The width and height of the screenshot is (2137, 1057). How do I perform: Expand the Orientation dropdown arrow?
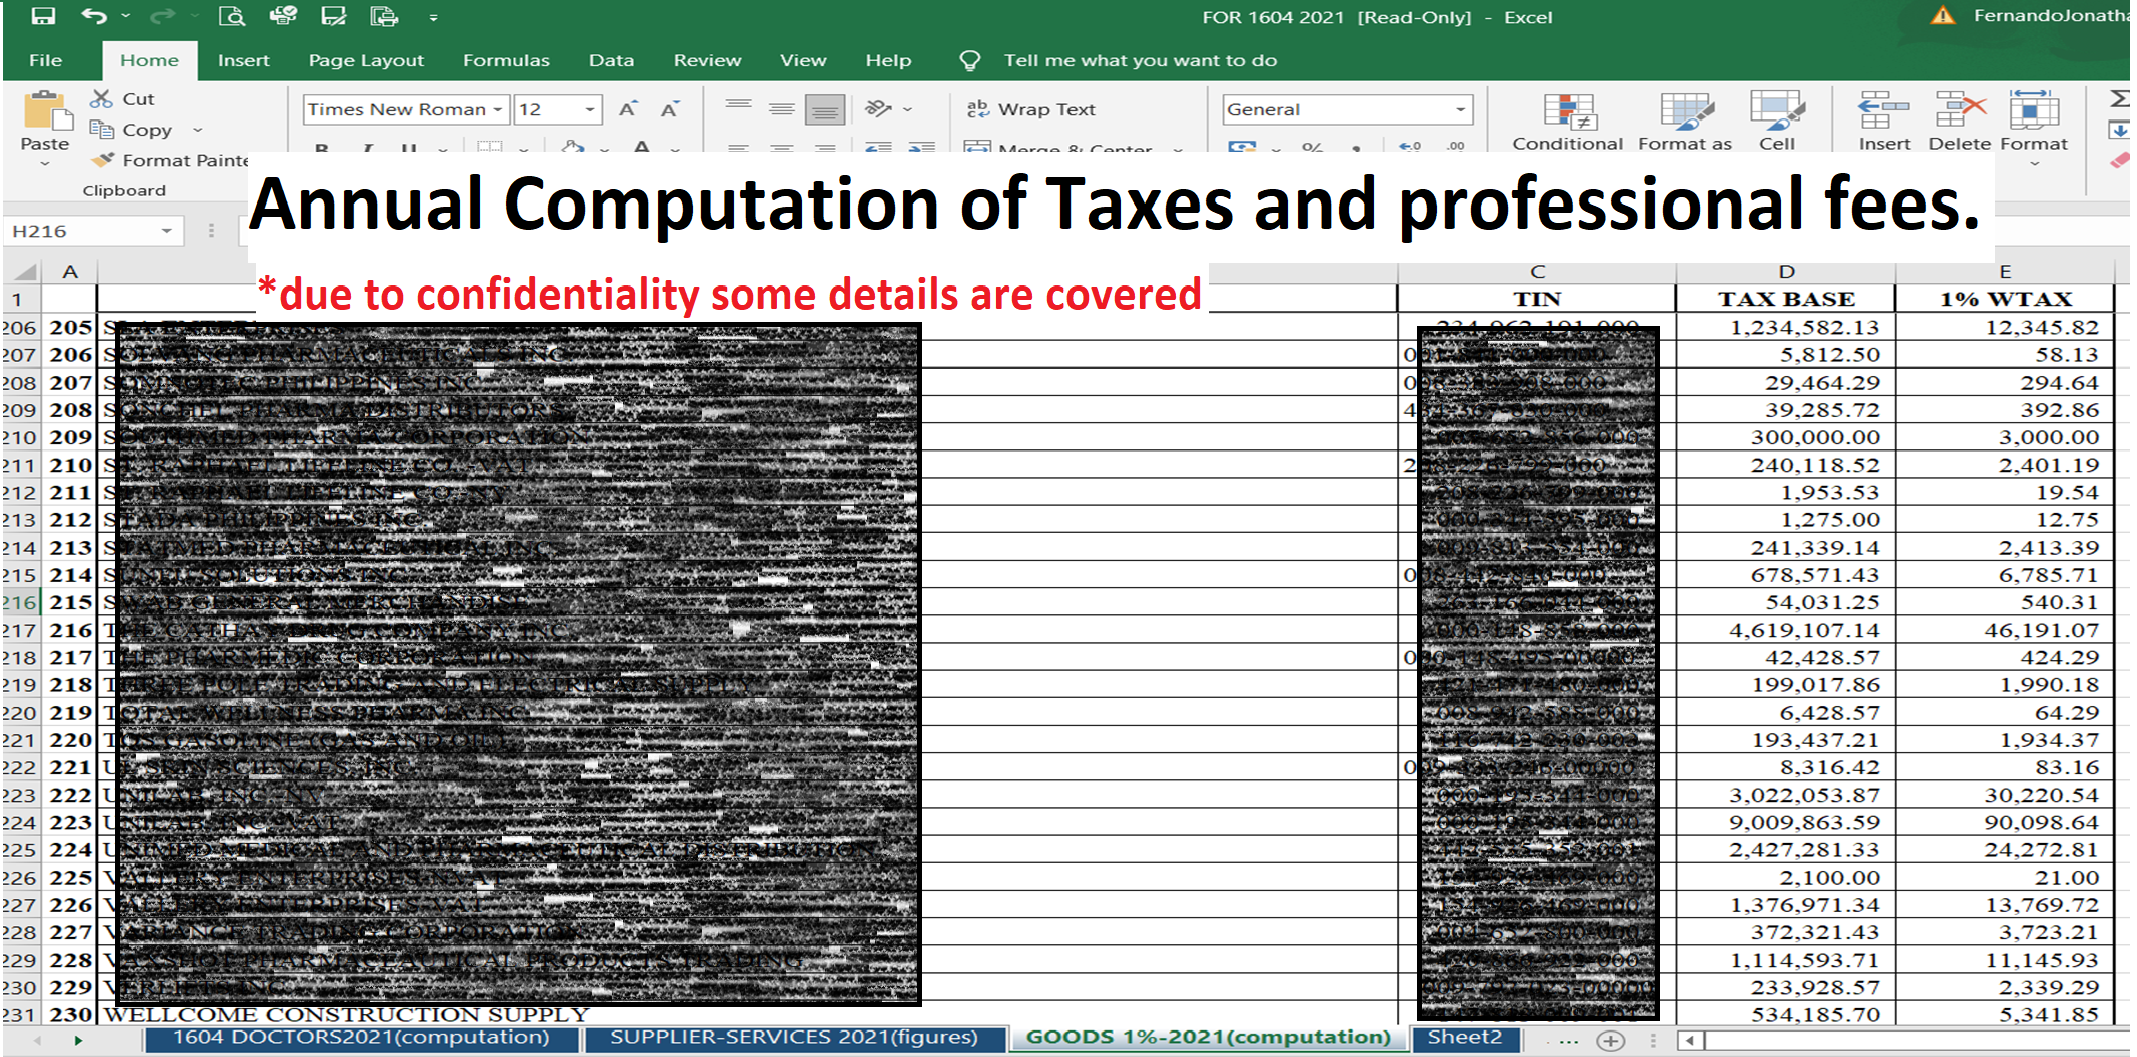pyautogui.click(x=907, y=109)
